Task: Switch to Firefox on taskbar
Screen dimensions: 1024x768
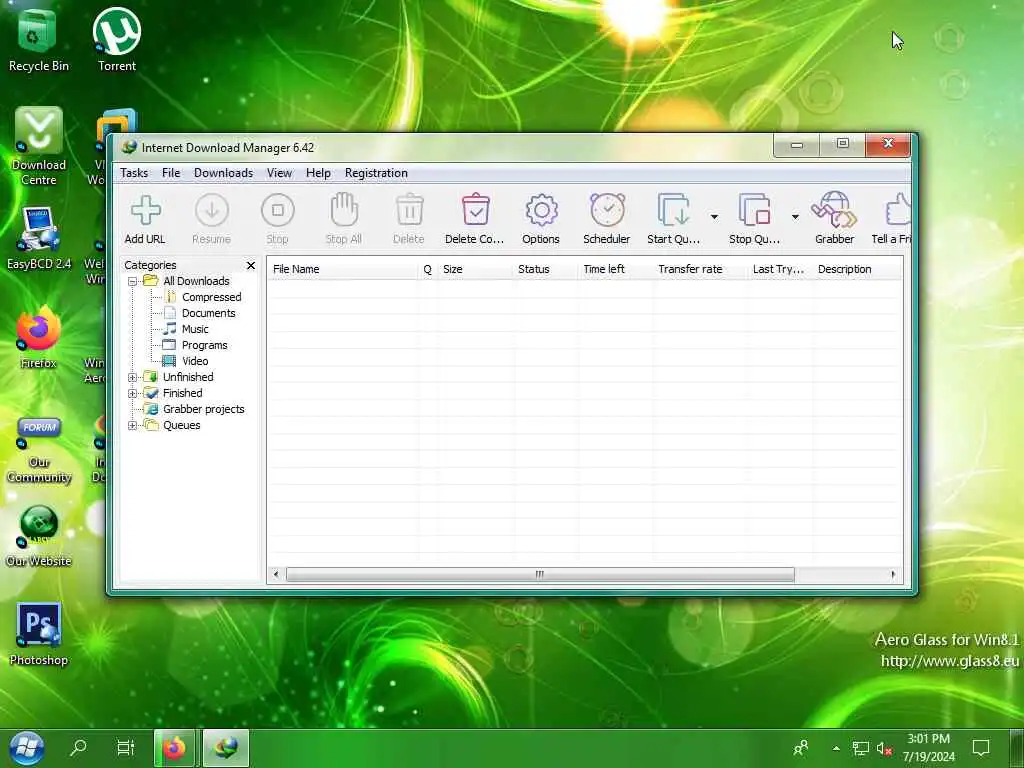Action: [x=174, y=748]
